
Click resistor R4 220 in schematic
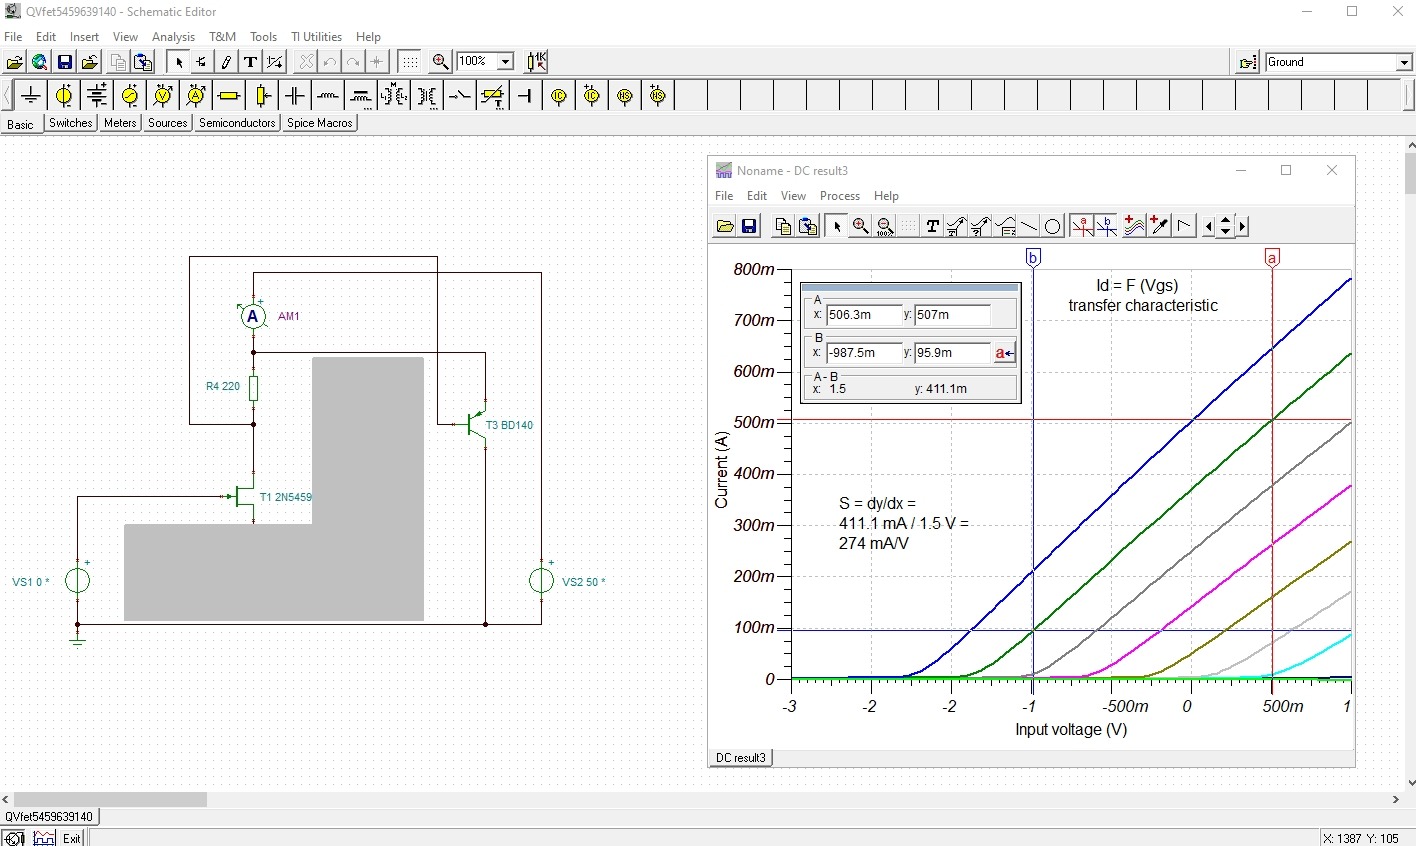click(x=253, y=387)
